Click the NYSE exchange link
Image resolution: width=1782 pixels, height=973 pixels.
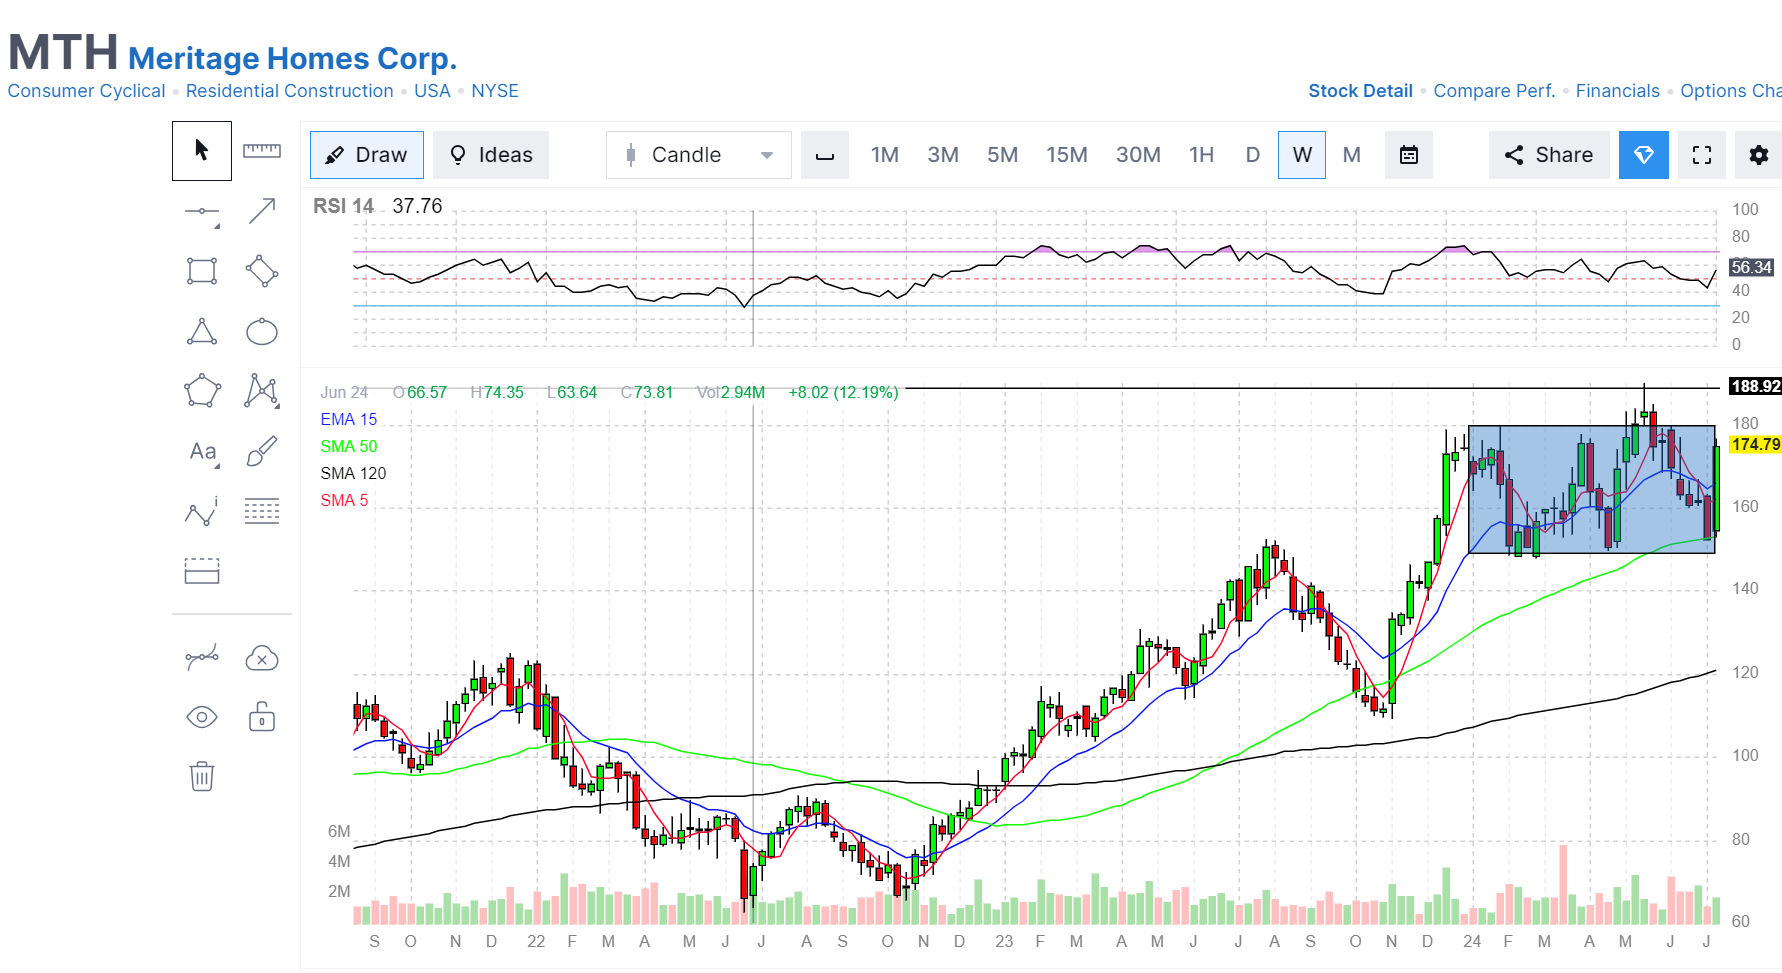(495, 91)
